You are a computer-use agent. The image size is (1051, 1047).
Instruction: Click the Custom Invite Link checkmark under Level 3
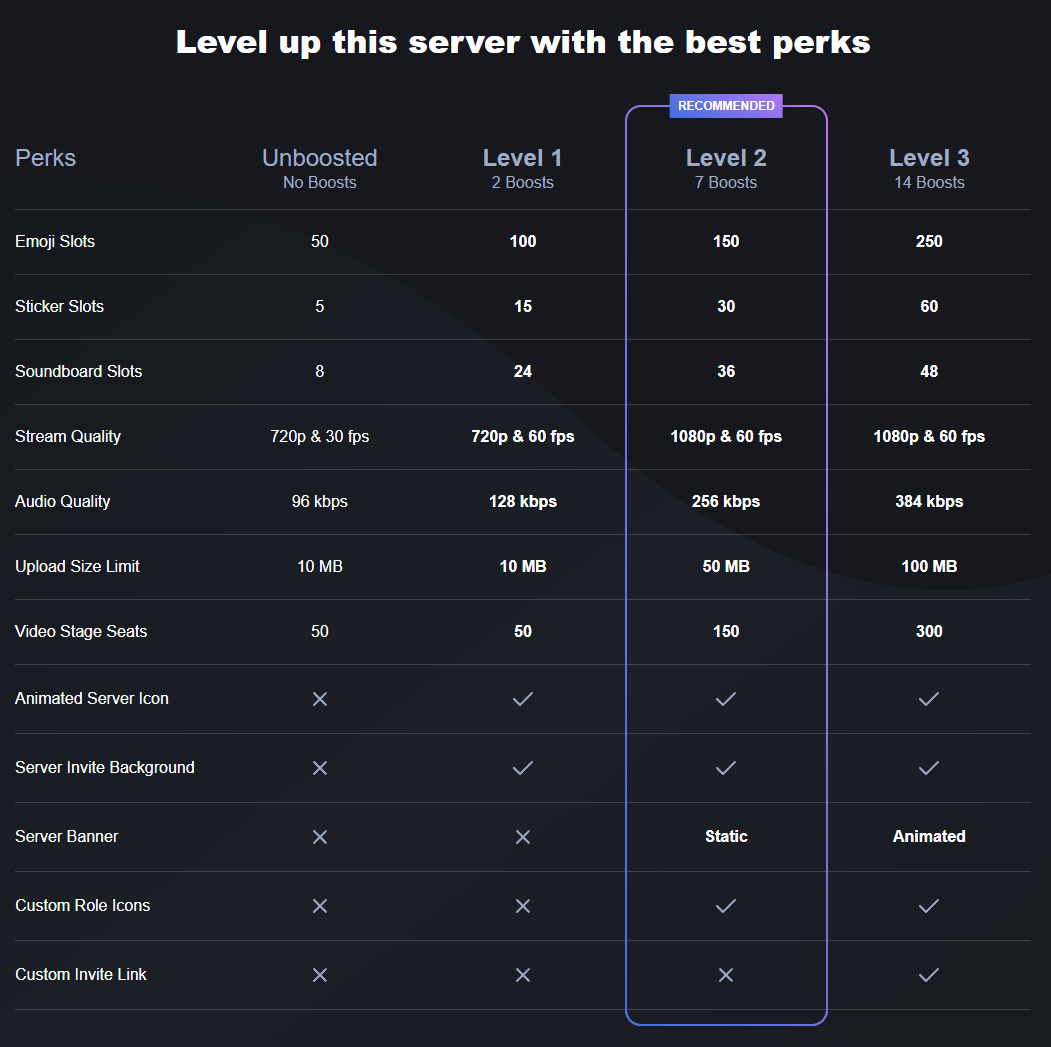coord(928,975)
